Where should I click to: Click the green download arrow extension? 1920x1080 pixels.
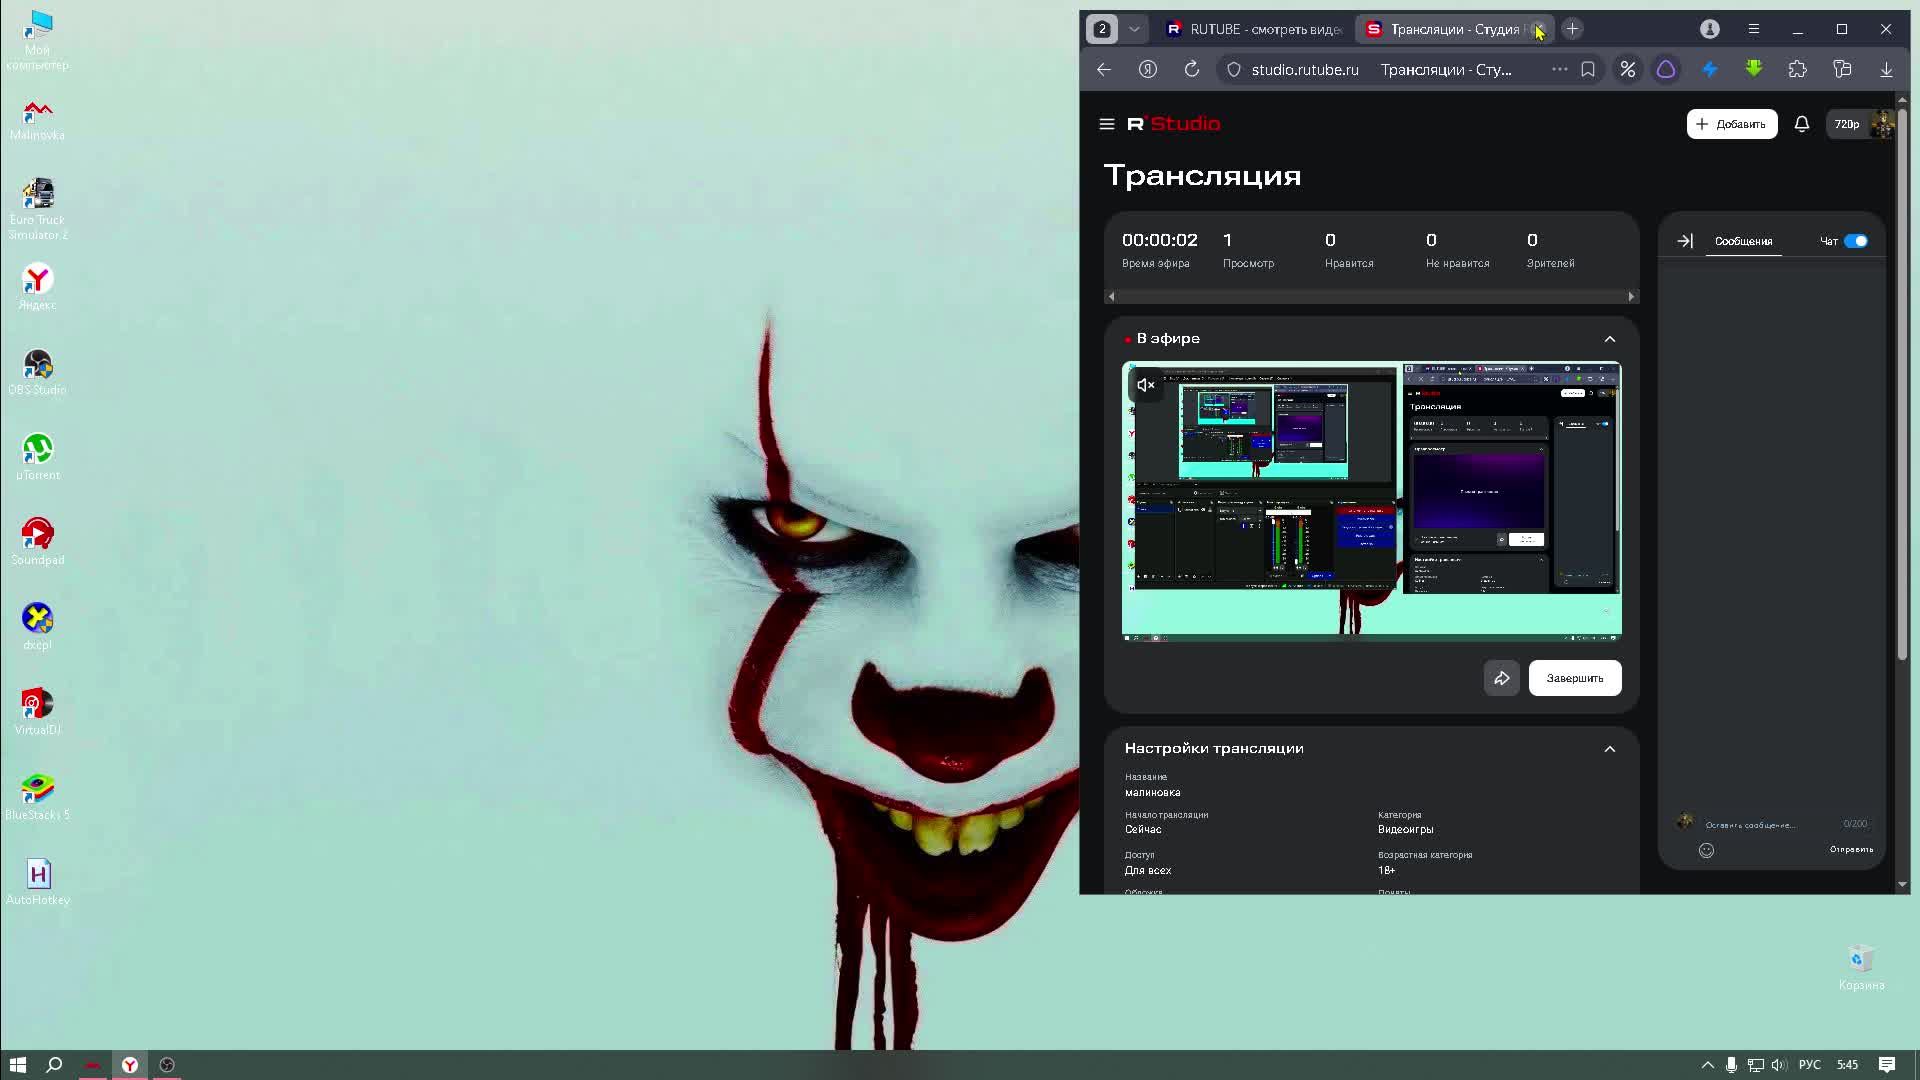[x=1754, y=69]
